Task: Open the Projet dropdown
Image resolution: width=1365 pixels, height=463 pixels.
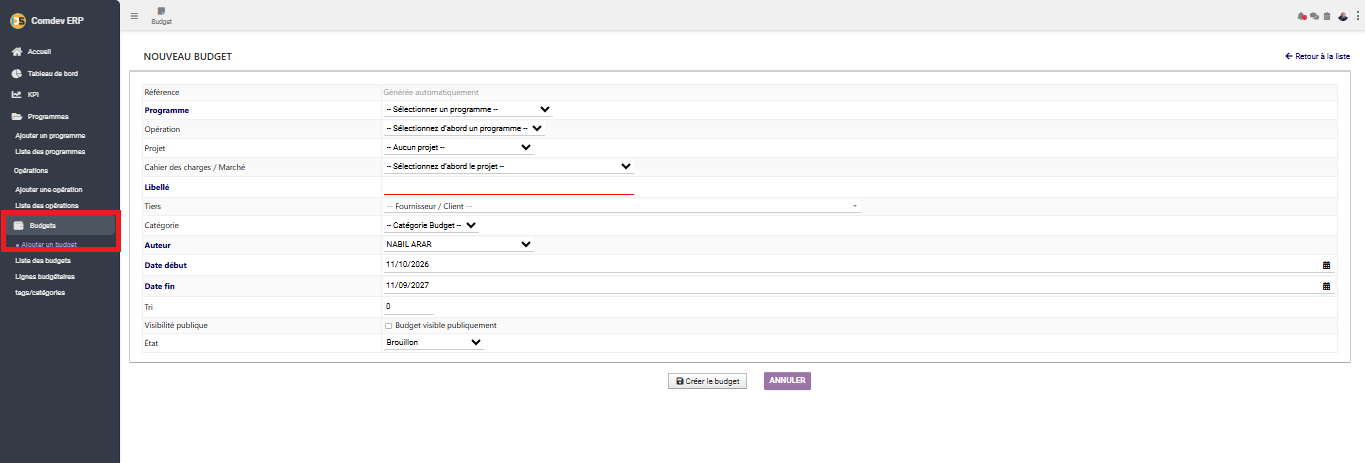Action: point(459,147)
